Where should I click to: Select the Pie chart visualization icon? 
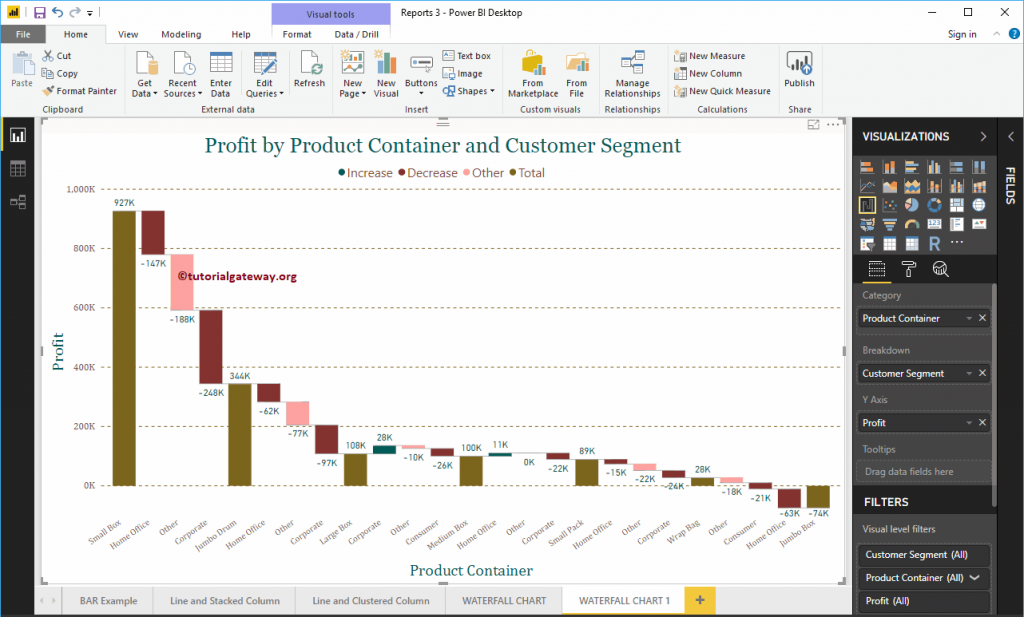click(912, 205)
